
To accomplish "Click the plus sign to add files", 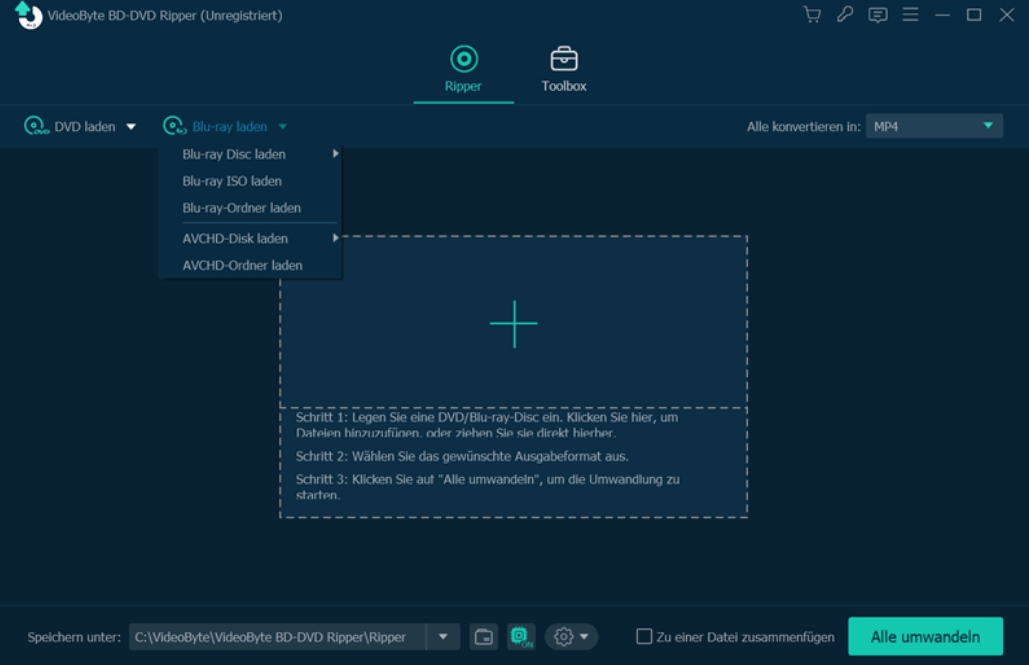I will [514, 324].
